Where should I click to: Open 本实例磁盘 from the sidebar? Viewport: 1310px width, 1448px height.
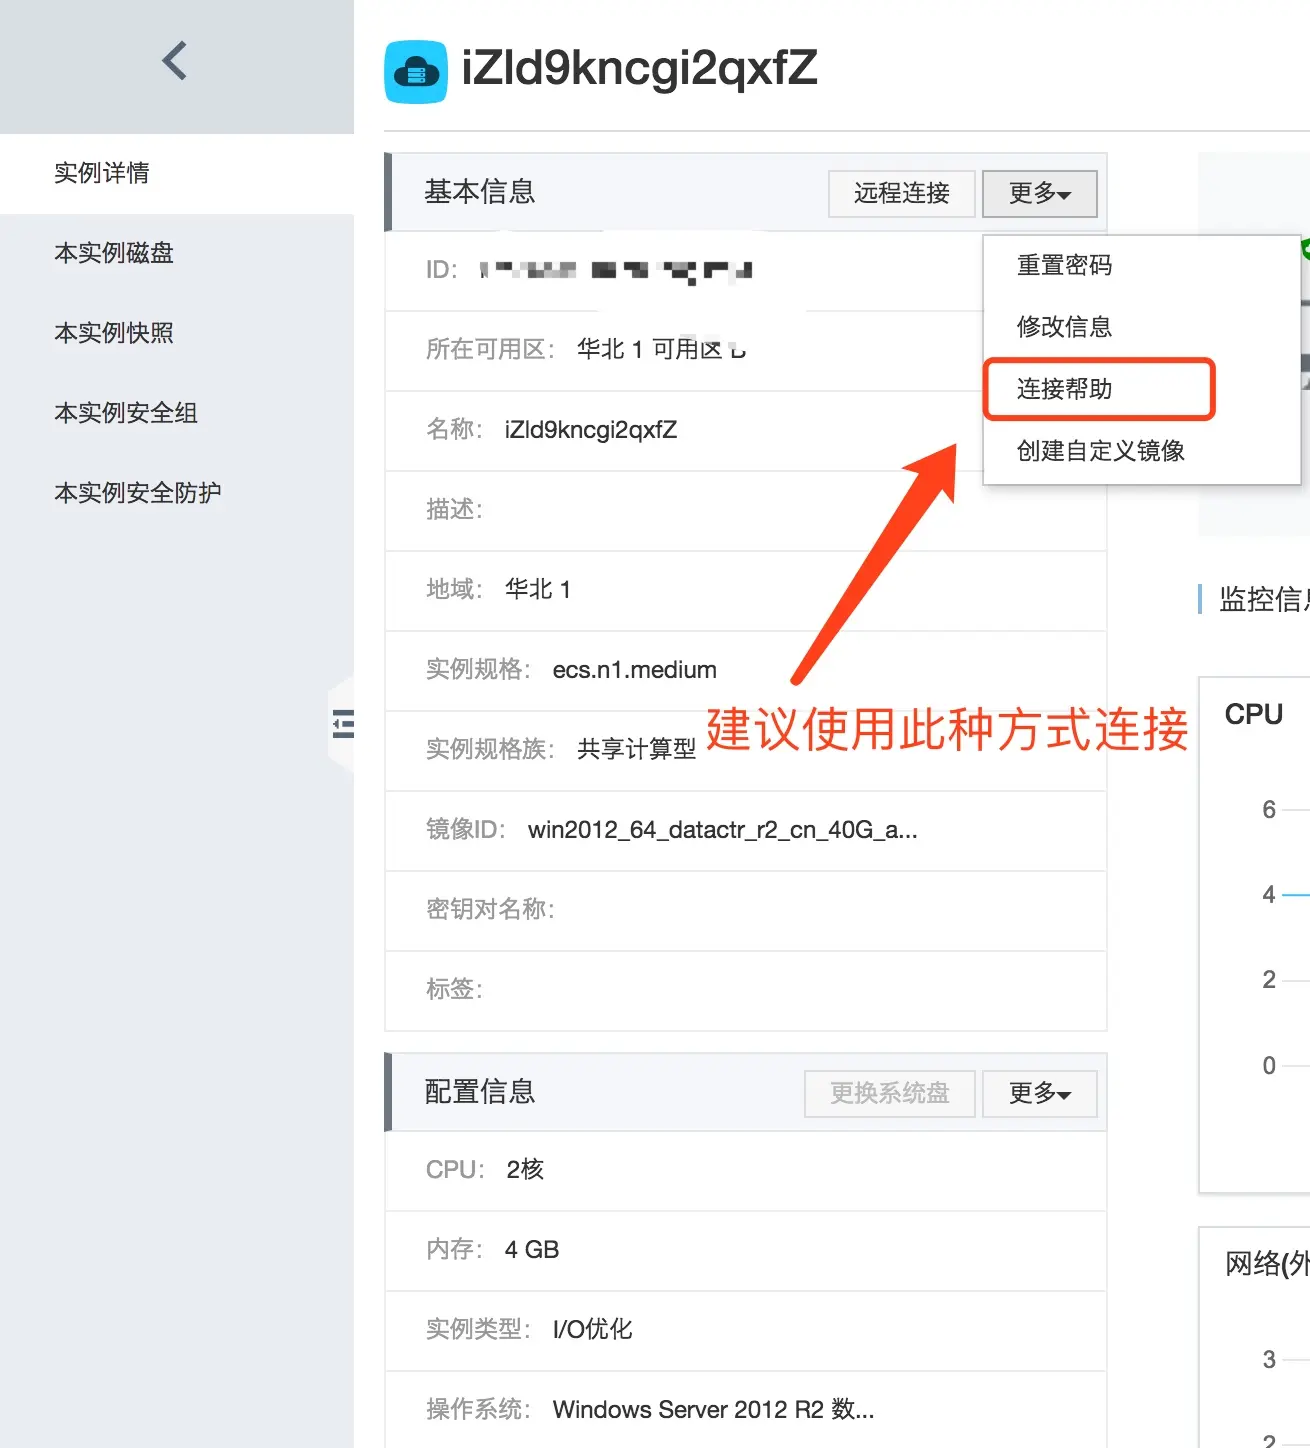113,253
